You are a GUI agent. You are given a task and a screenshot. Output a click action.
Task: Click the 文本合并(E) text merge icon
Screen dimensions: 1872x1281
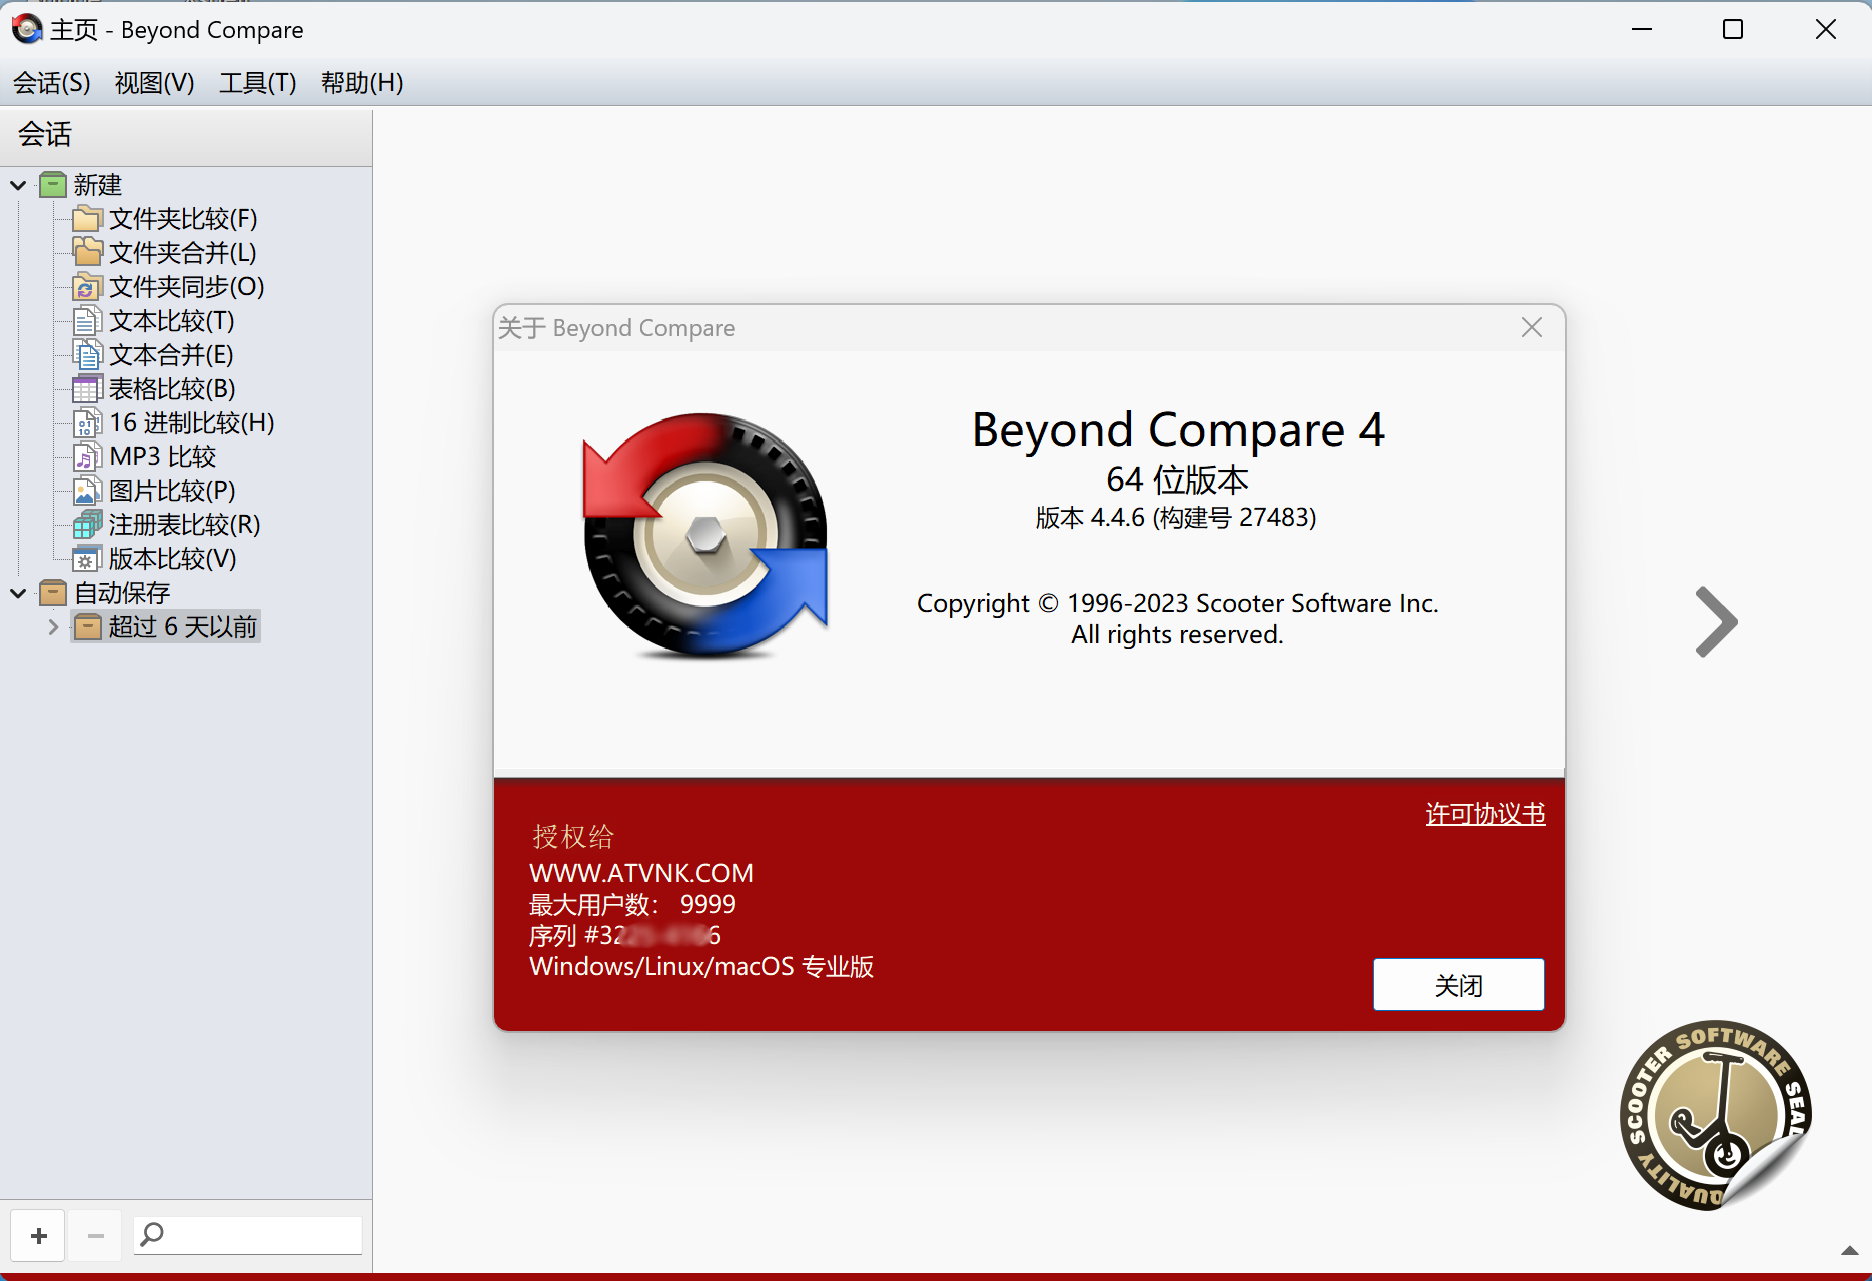pos(87,355)
